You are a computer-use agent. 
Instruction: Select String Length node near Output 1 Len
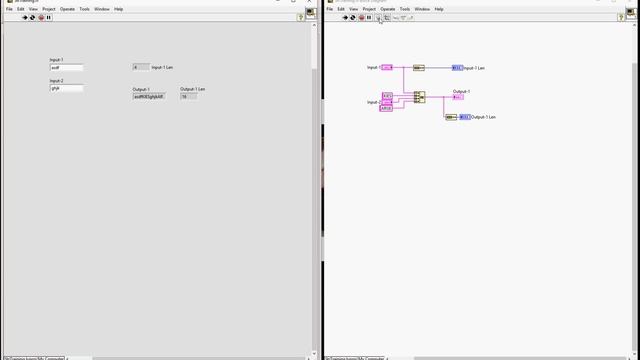[451, 117]
